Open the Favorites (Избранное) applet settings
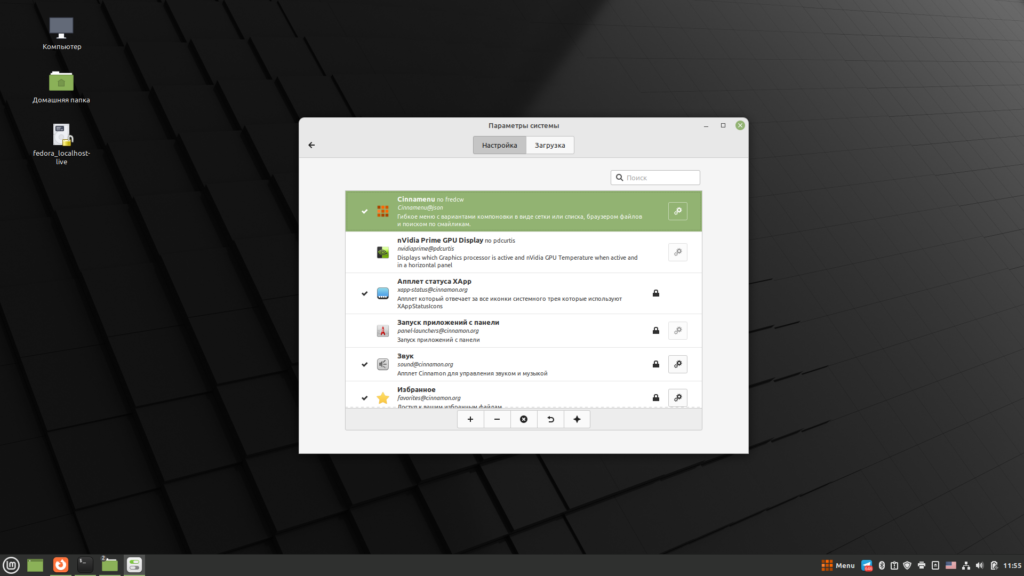The width and height of the screenshot is (1024, 576). pos(677,398)
